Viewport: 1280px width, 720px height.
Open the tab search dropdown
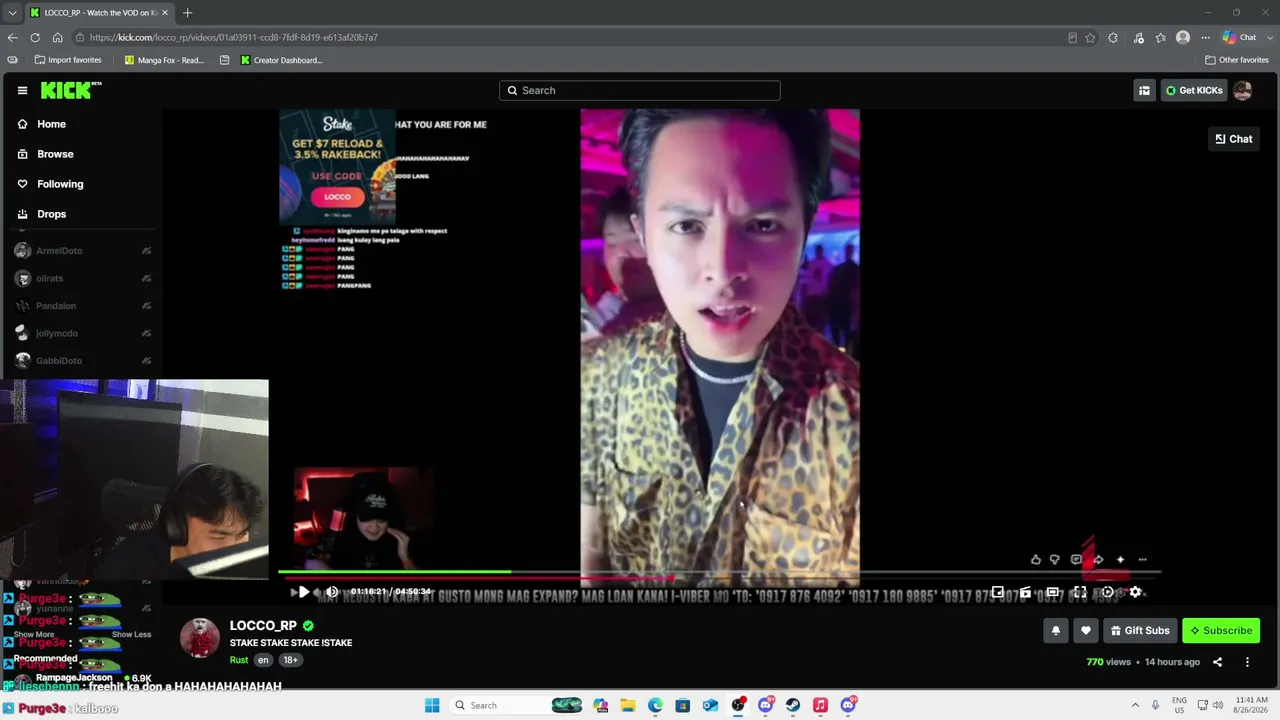(x=12, y=13)
